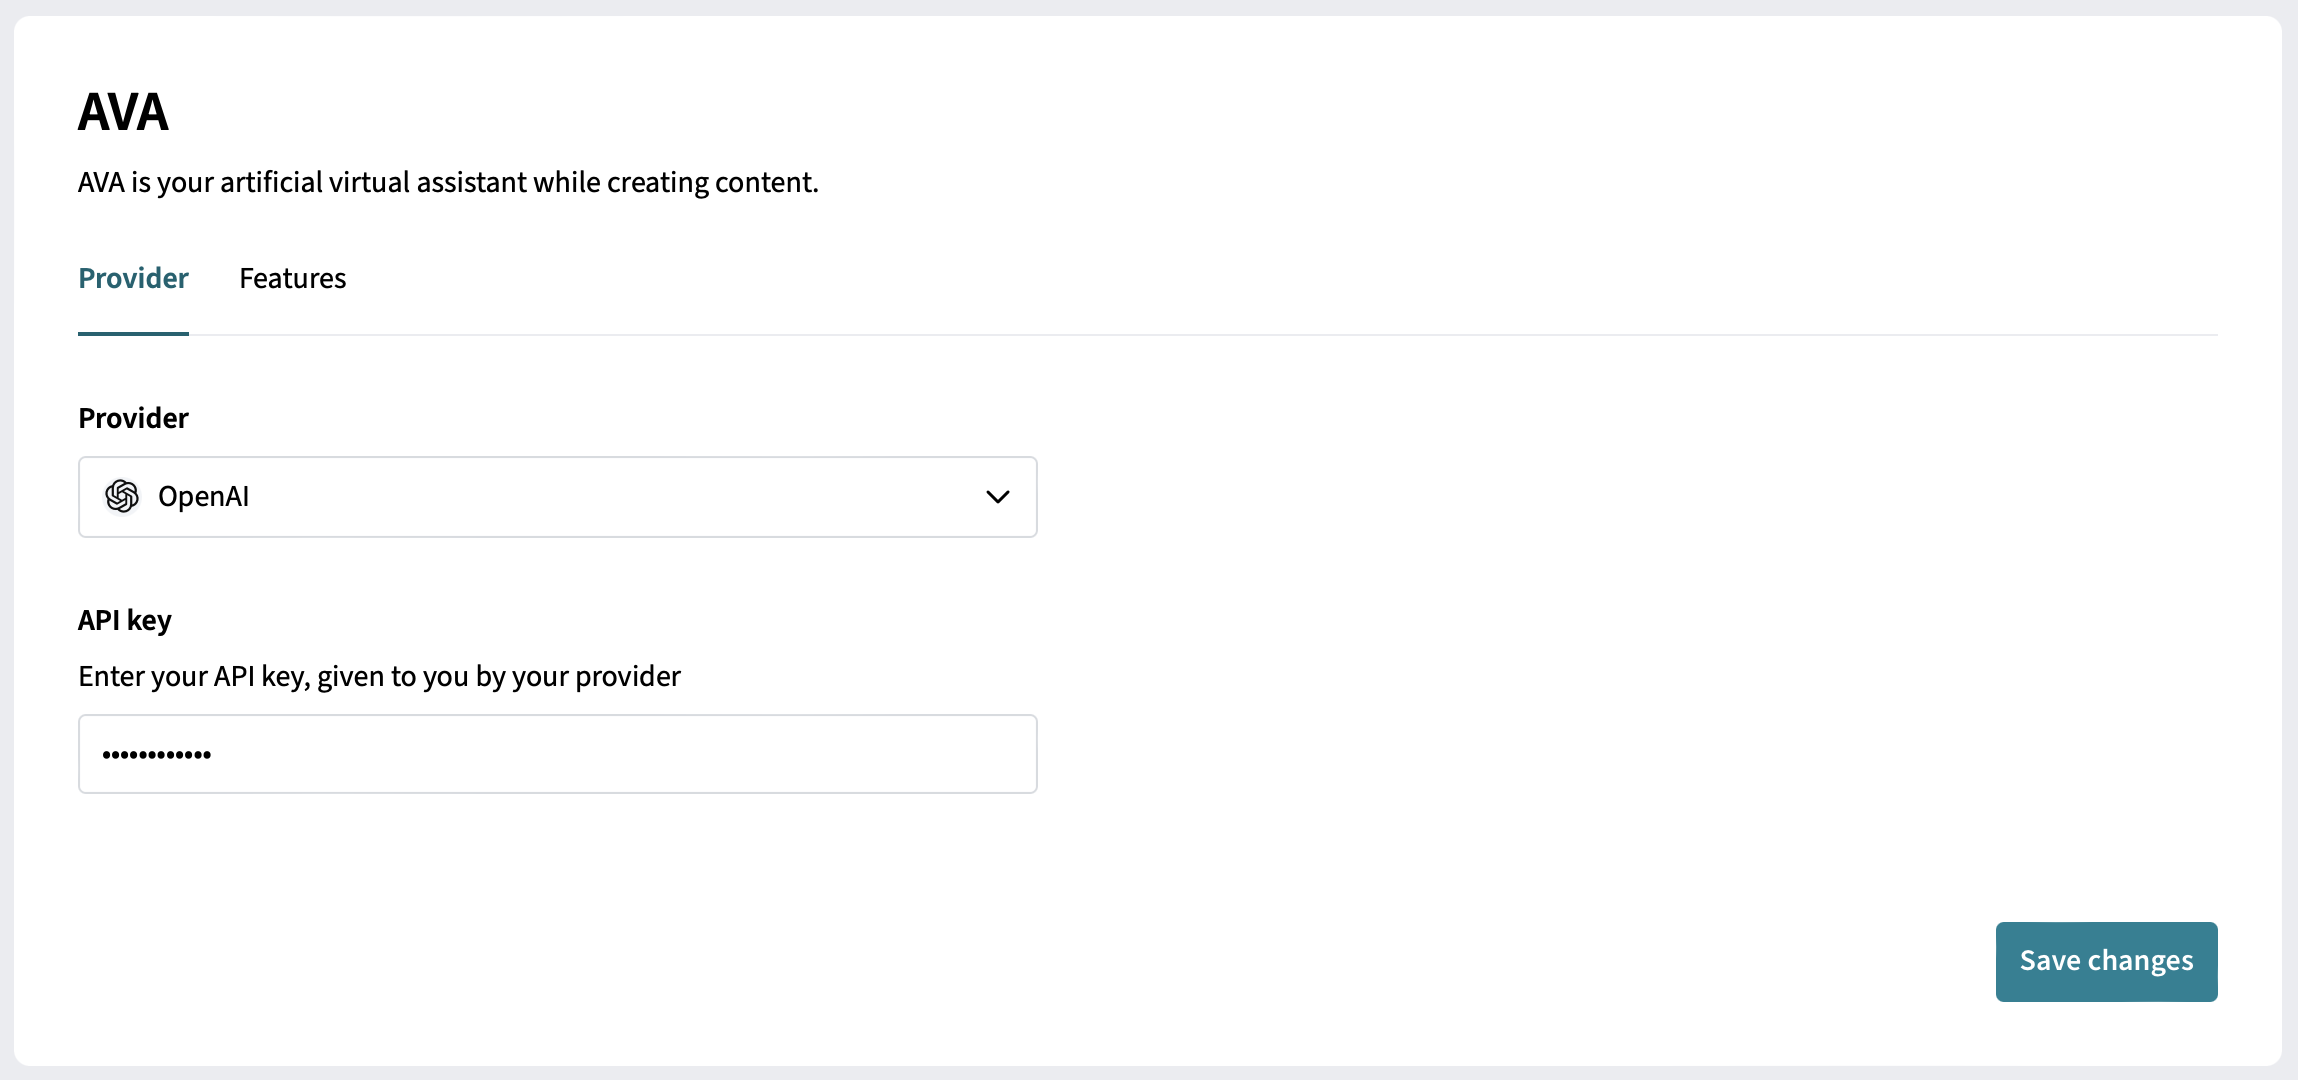Click the AVA heading
The width and height of the screenshot is (2298, 1080).
pyautogui.click(x=123, y=111)
